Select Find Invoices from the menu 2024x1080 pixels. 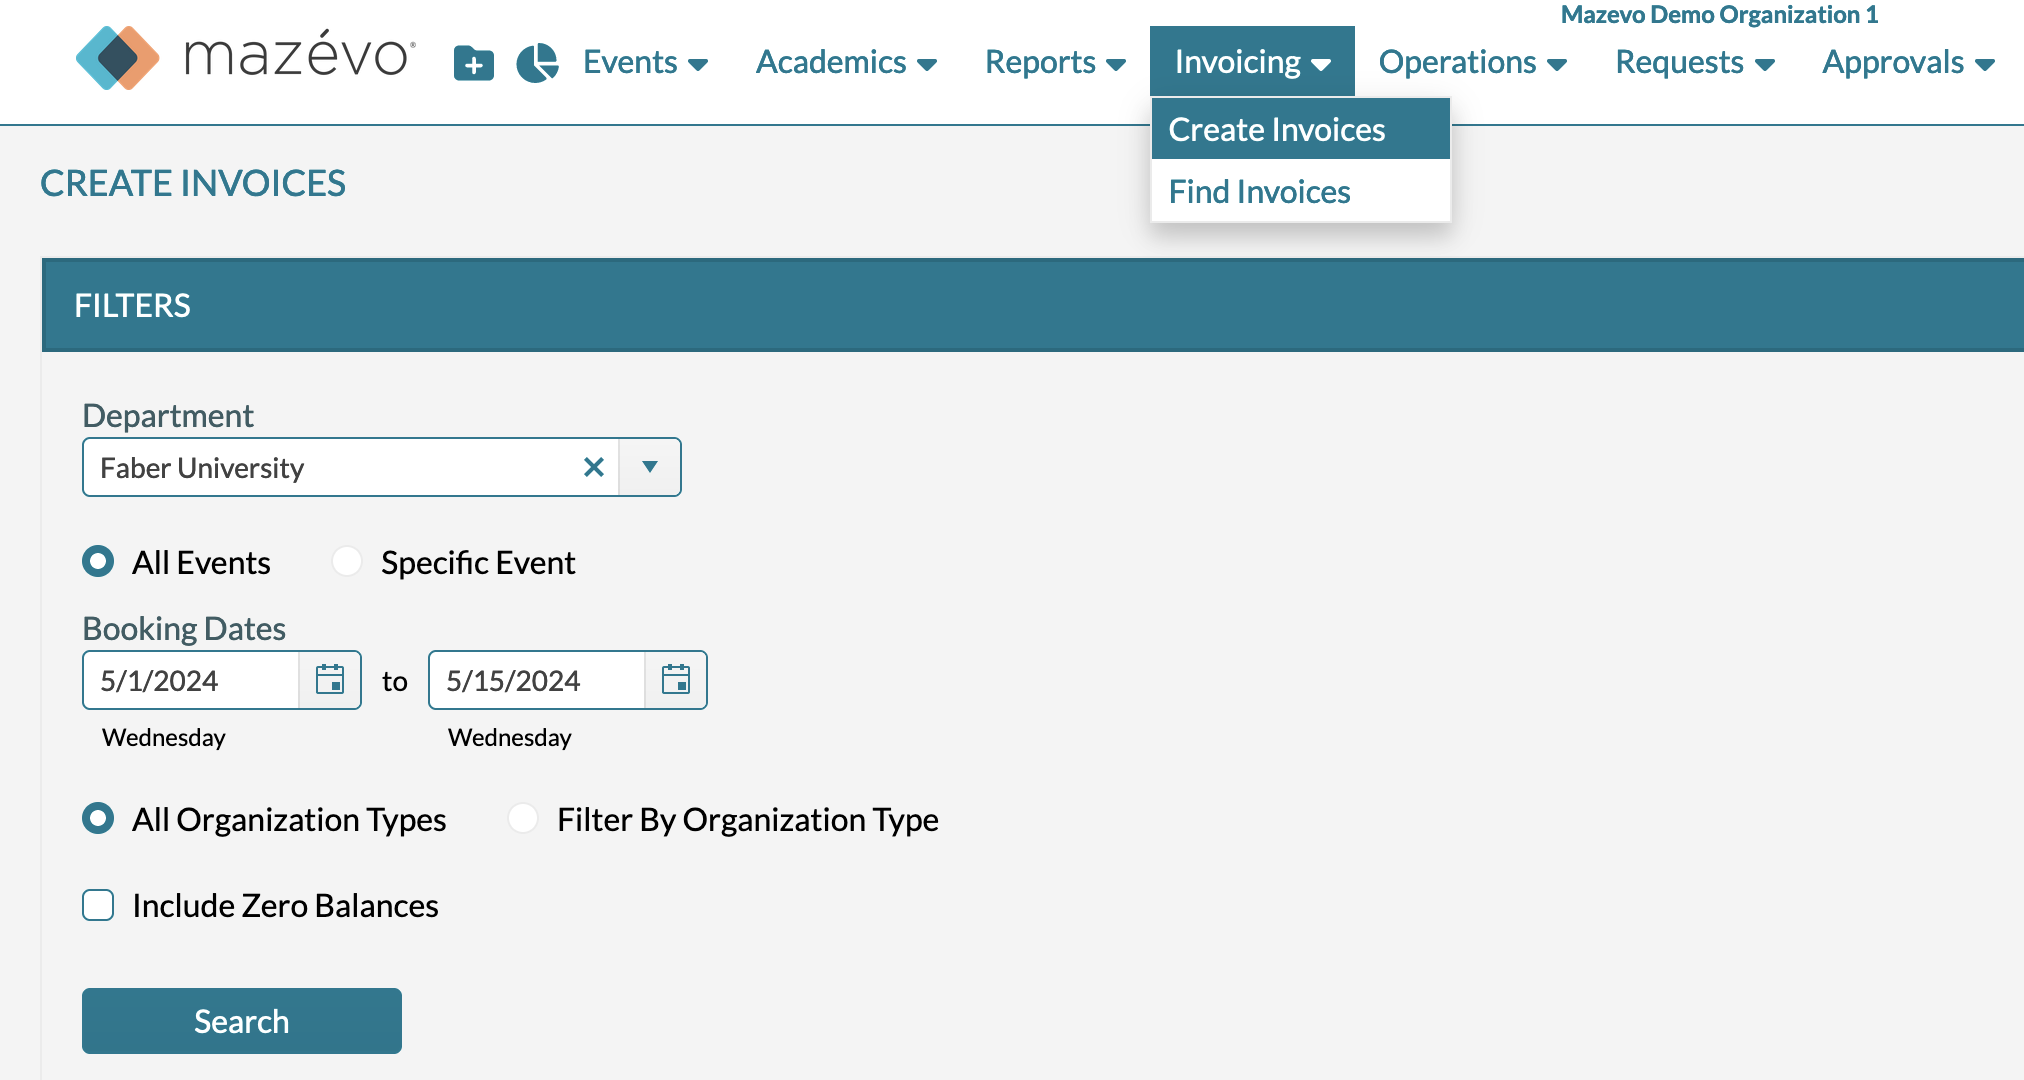(1259, 191)
